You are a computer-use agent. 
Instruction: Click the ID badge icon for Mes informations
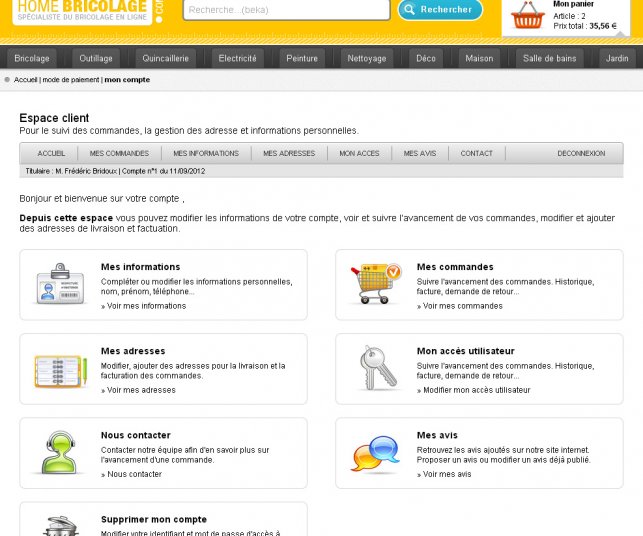coord(60,284)
